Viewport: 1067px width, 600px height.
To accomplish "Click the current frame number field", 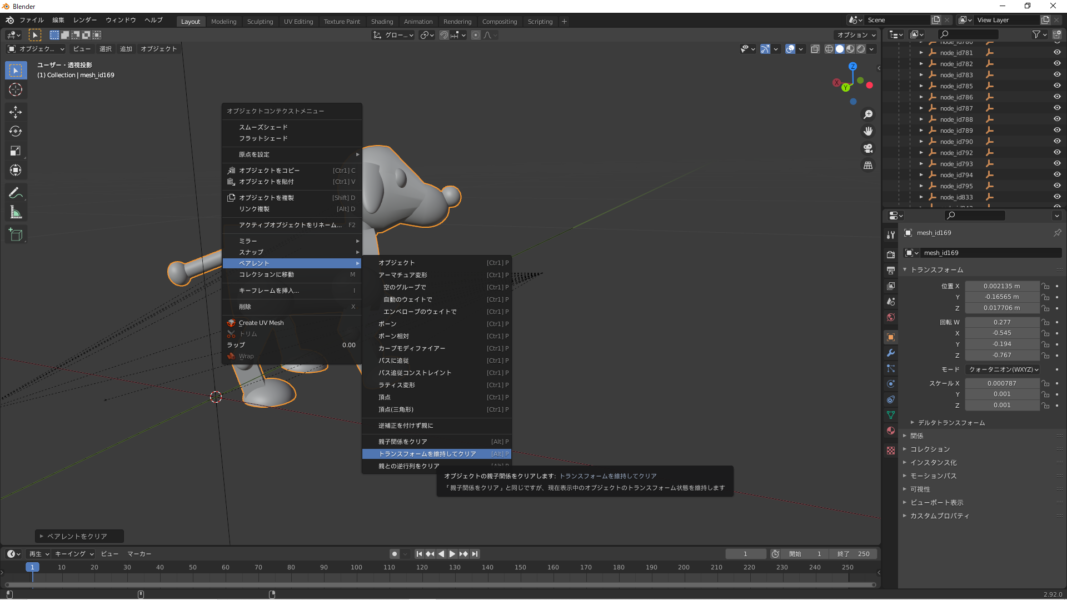I will (x=746, y=554).
